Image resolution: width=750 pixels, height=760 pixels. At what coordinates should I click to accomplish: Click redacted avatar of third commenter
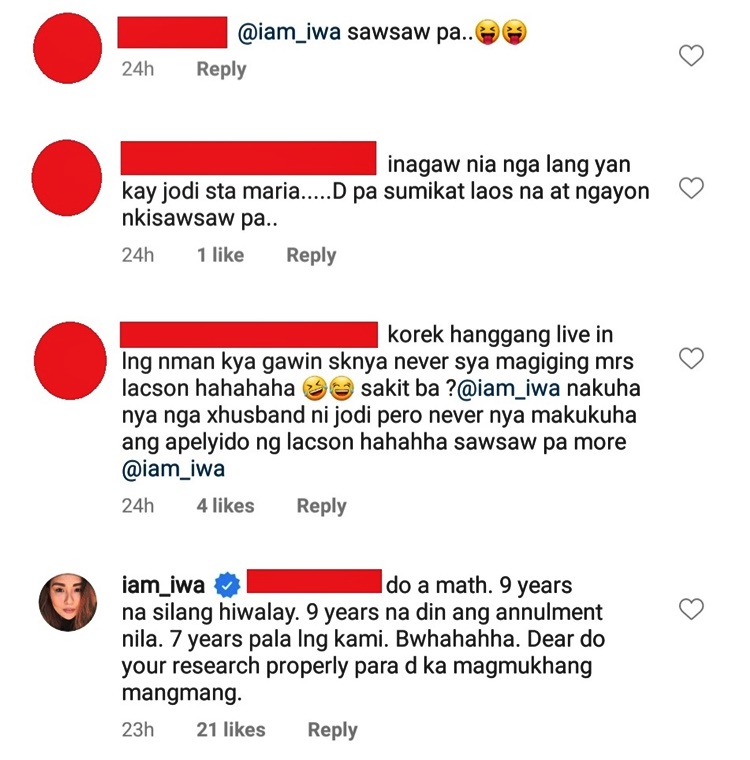click(70, 361)
